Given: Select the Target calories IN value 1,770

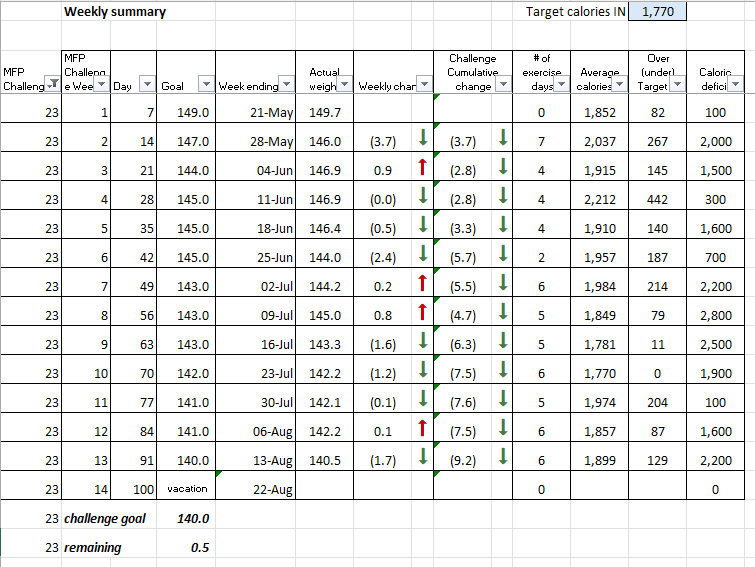Looking at the screenshot, I should (657, 12).
